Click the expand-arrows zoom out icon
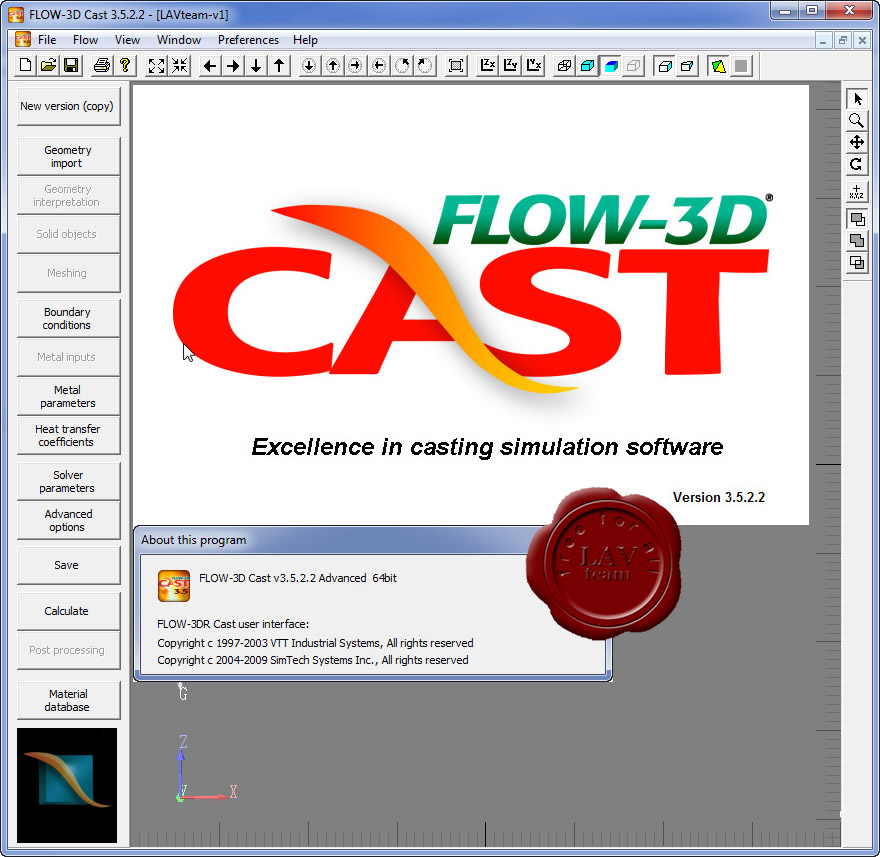Viewport: 880px width, 857px height. pos(156,66)
